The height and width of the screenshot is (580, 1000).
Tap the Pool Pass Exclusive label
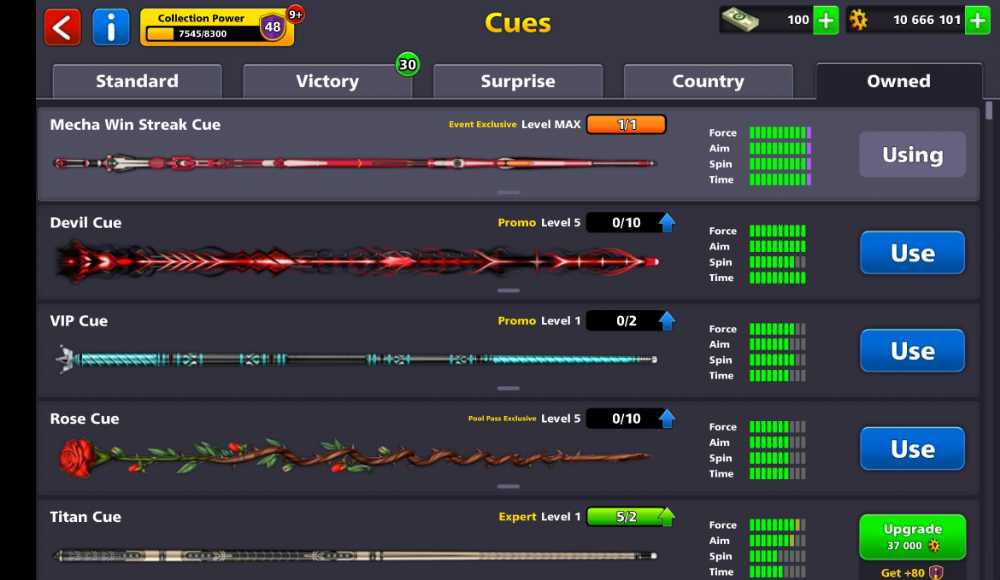click(x=502, y=419)
